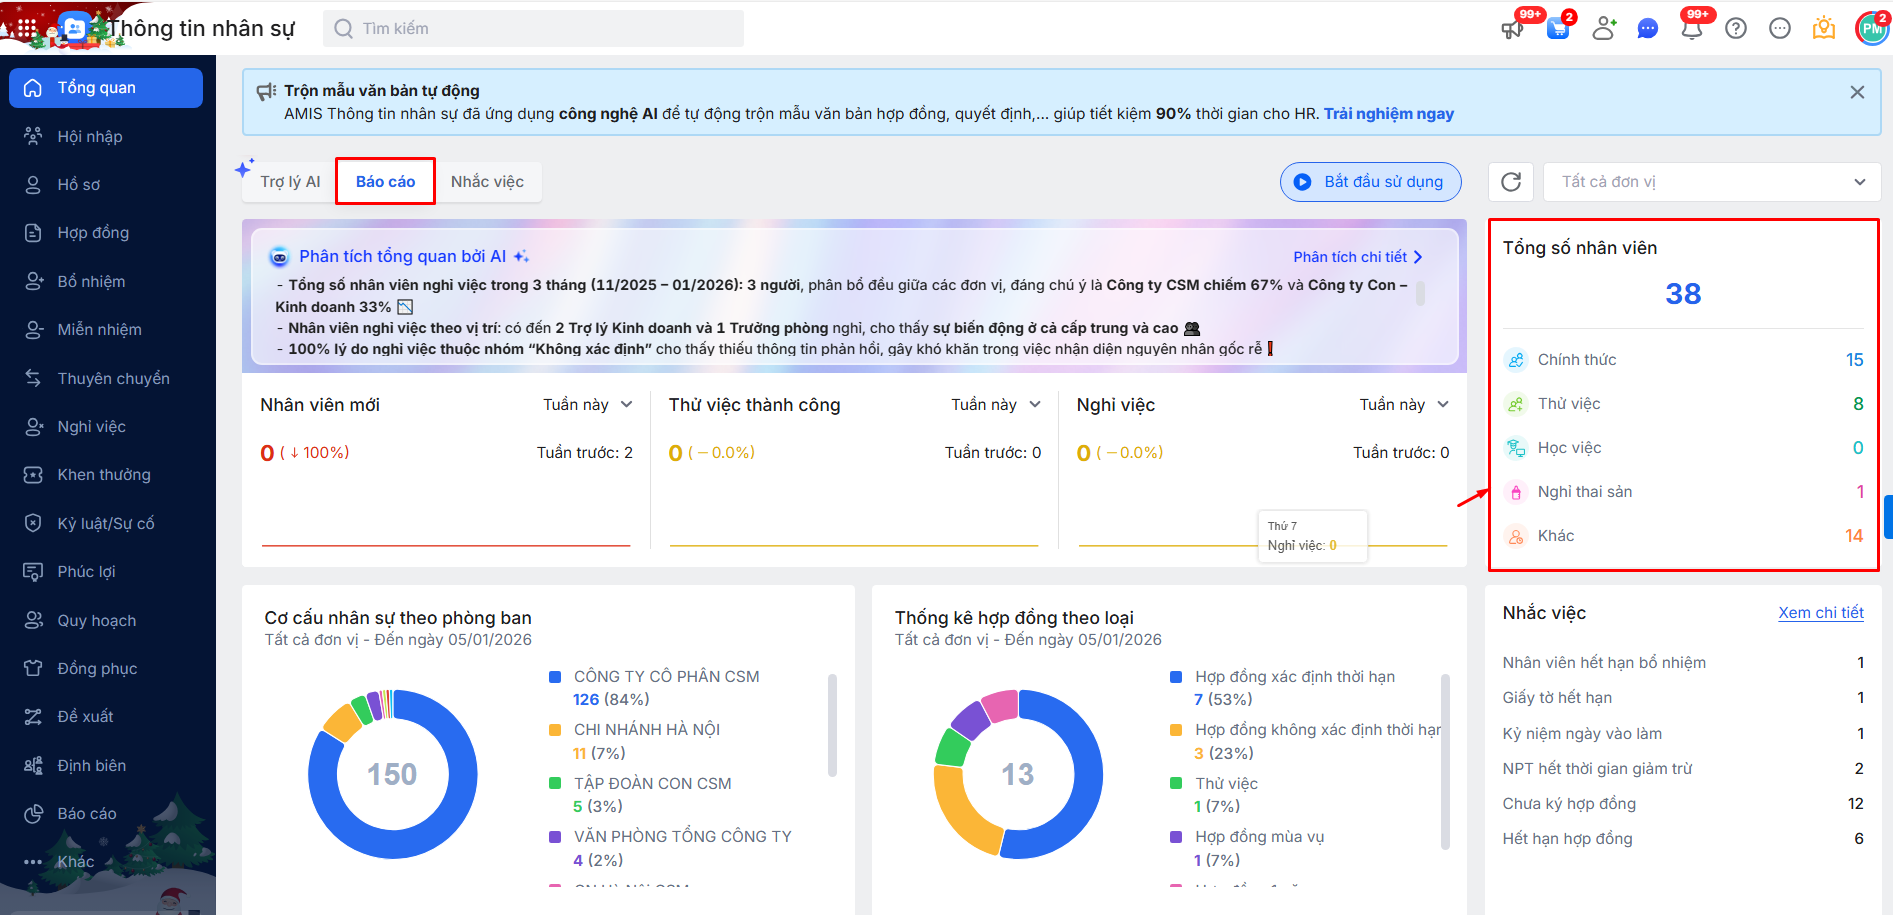Click the contract type legend scrollbar

[1445, 762]
